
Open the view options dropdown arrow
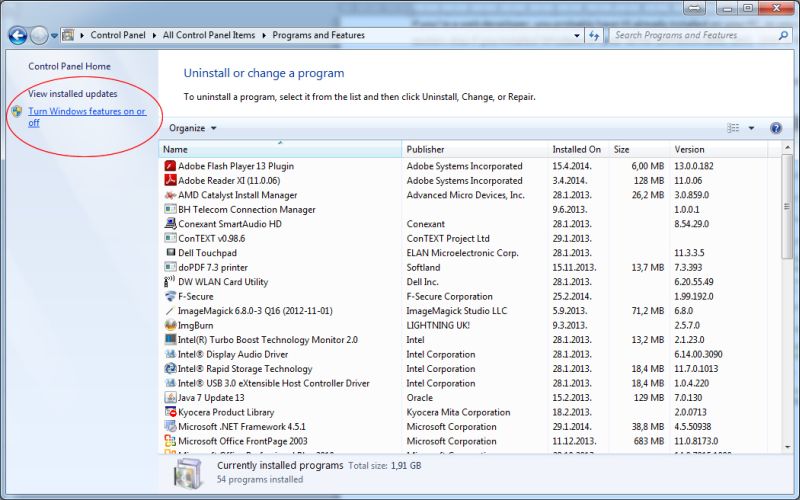click(x=751, y=128)
